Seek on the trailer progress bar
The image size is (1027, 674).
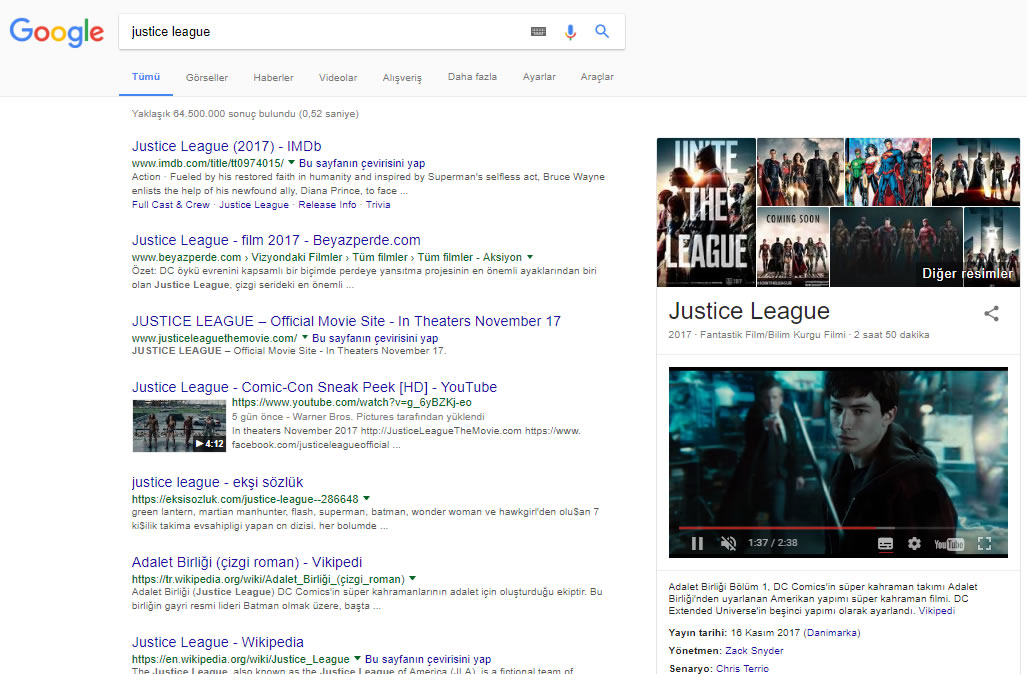[838, 527]
